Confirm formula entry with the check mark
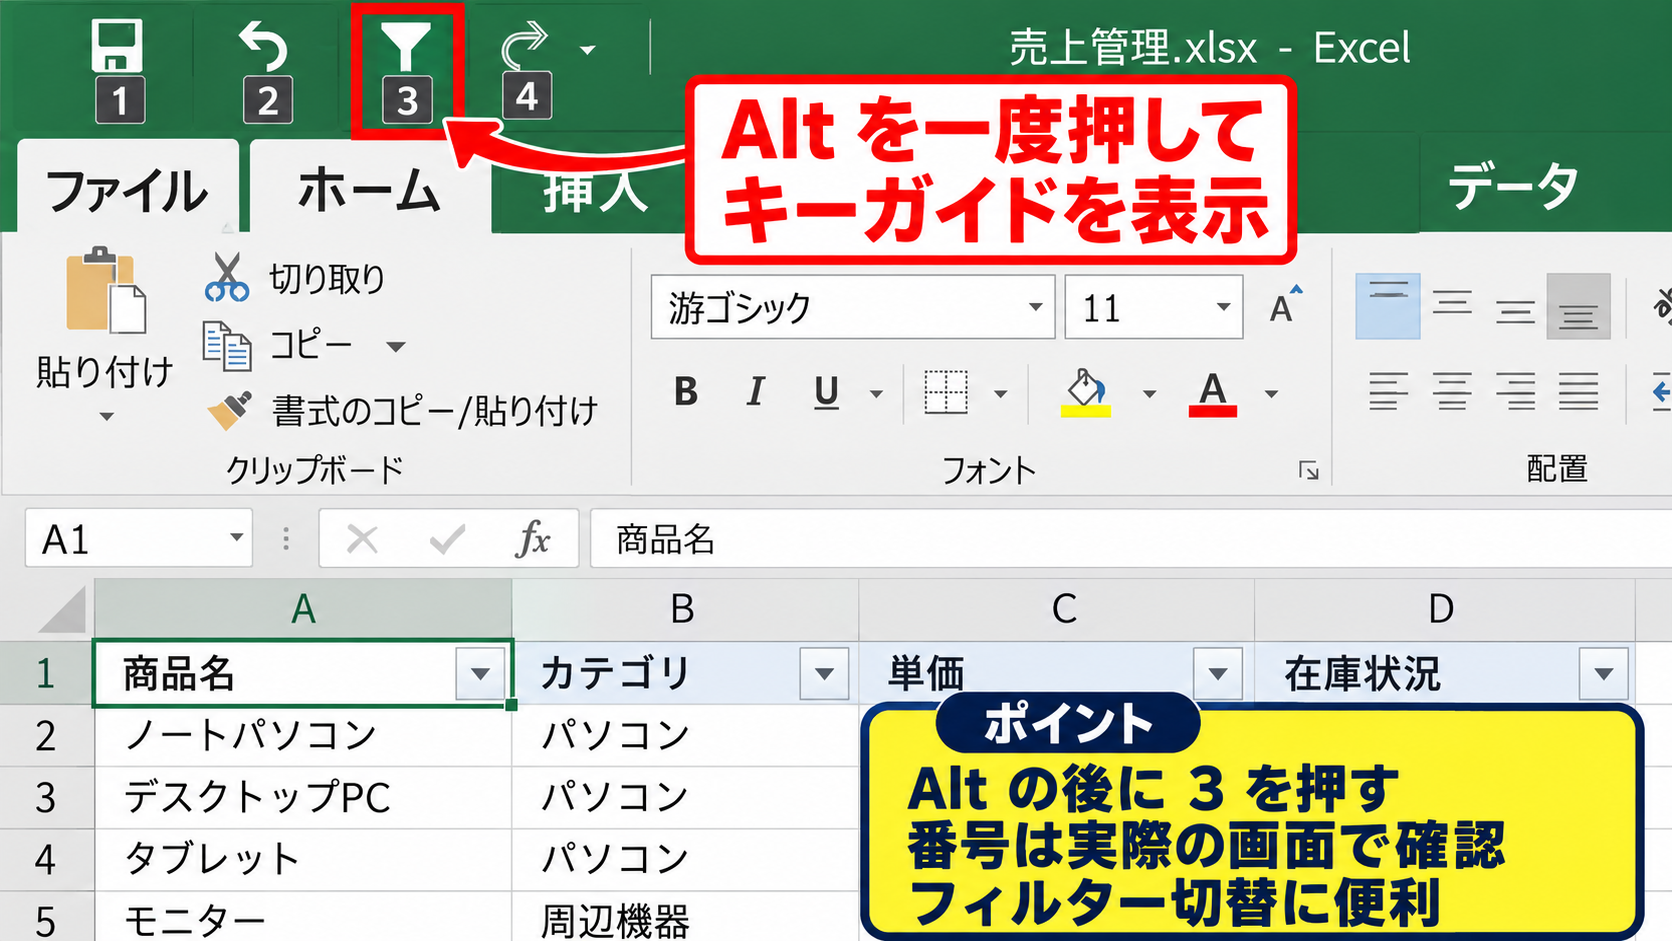The width and height of the screenshot is (1672, 941). pyautogui.click(x=447, y=540)
